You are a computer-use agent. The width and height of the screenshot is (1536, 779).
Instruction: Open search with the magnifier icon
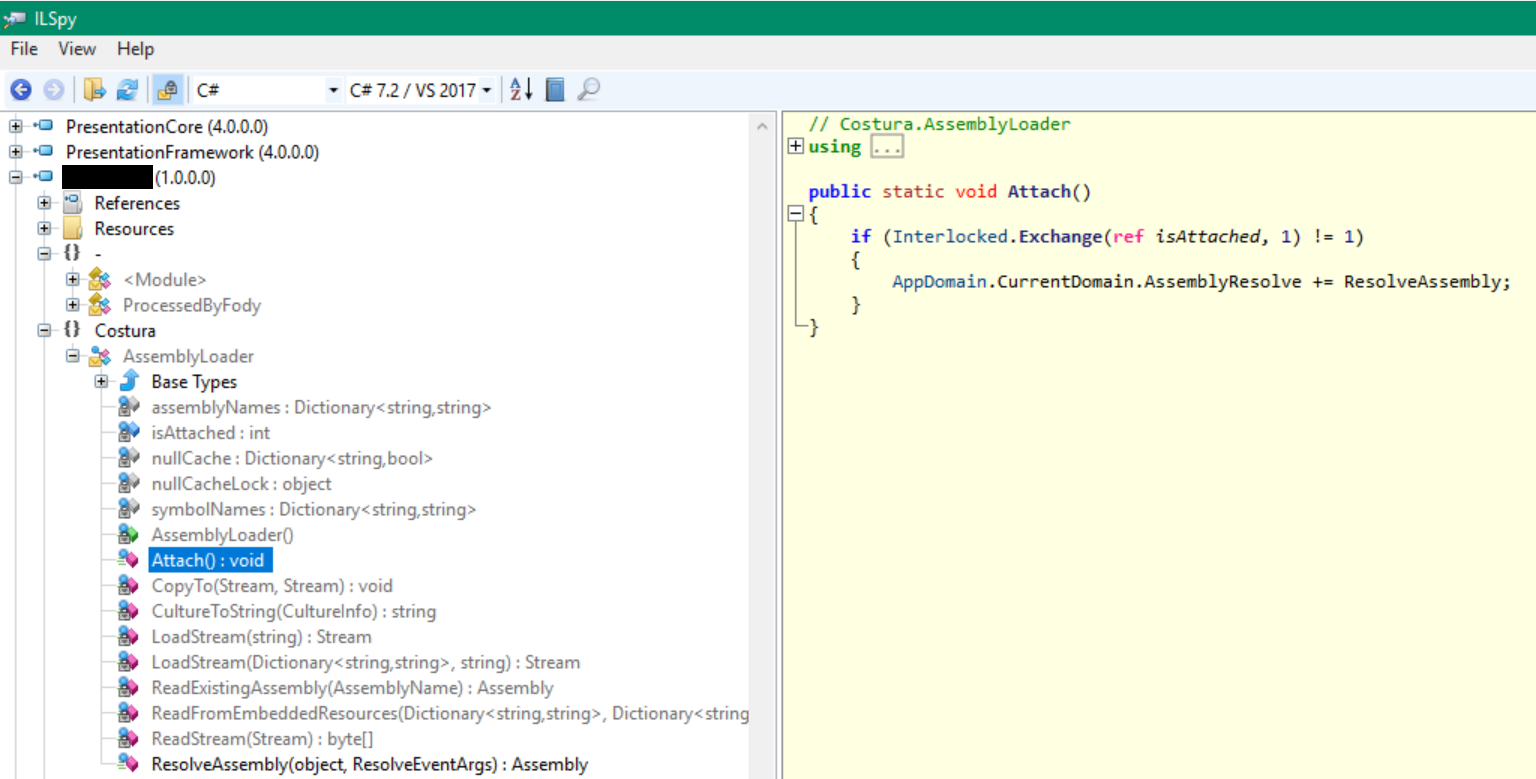tap(589, 90)
